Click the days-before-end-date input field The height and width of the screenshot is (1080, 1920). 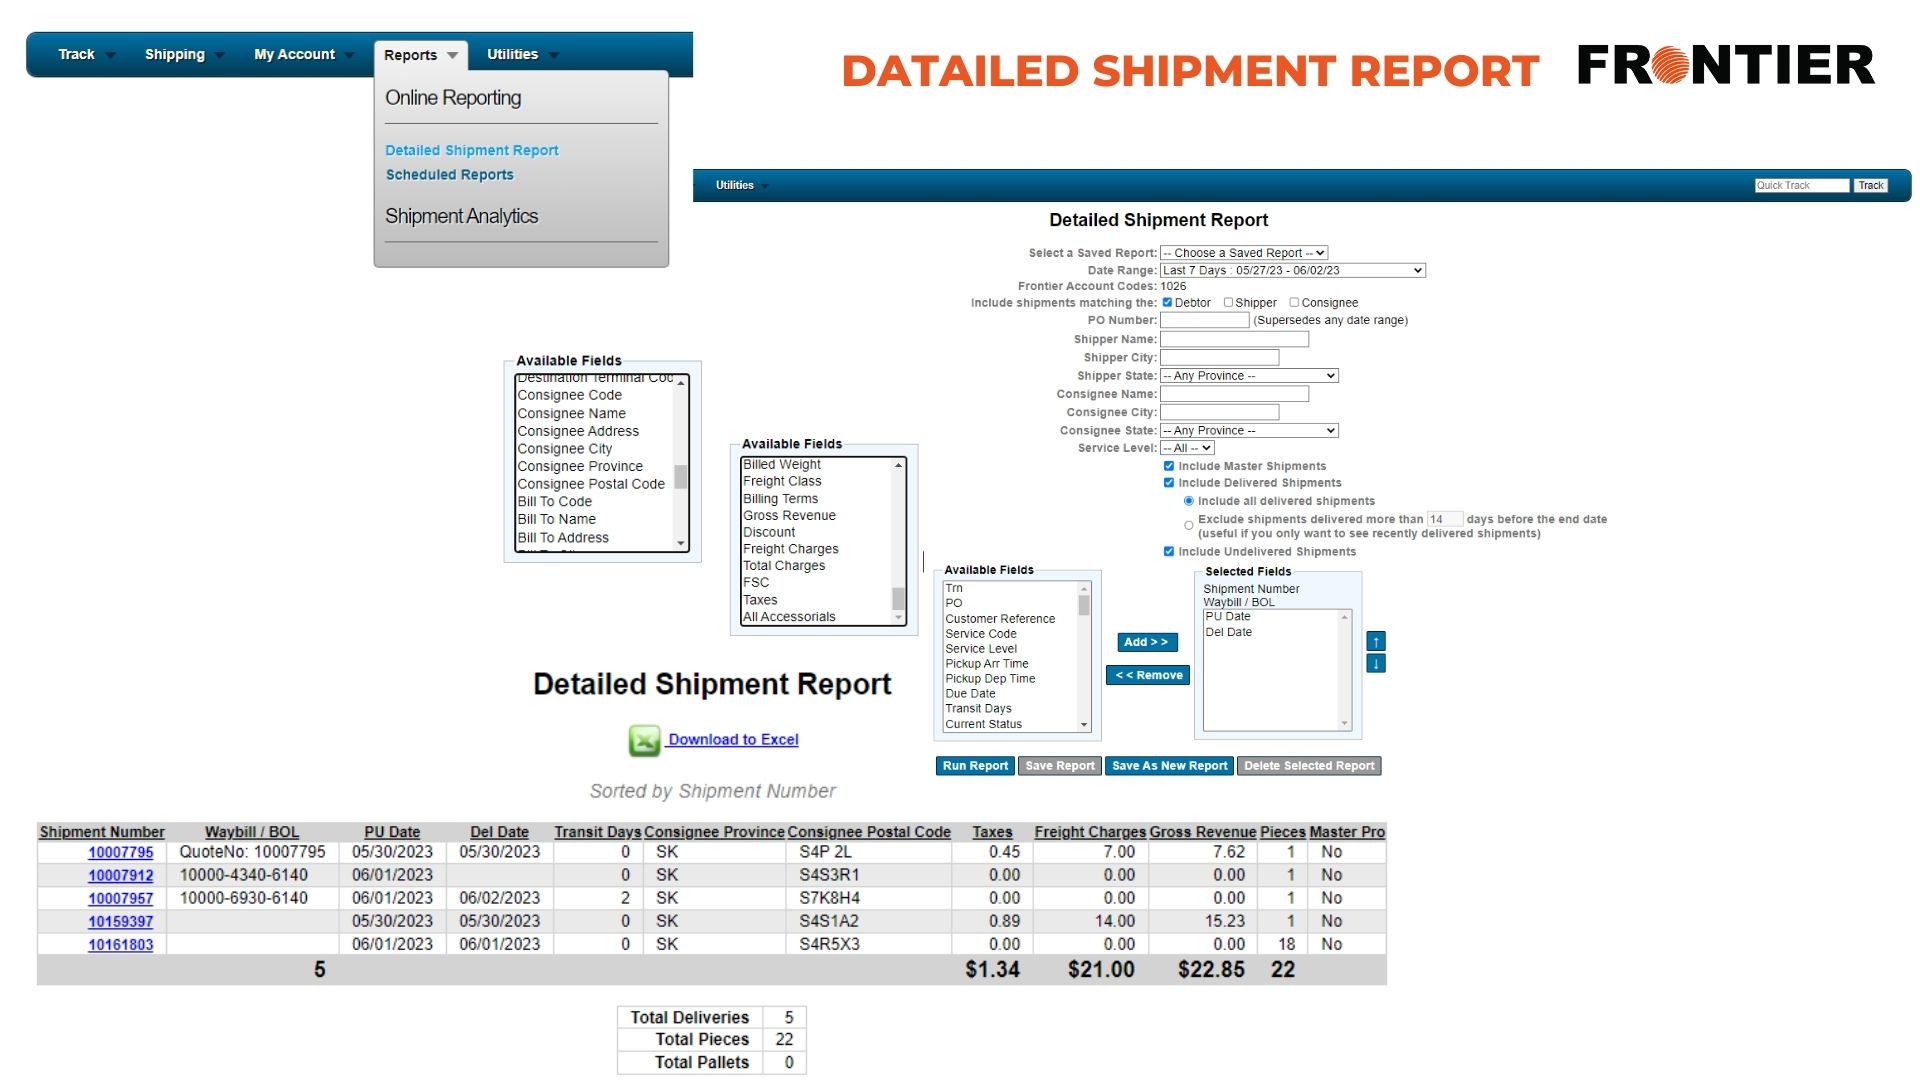[x=1444, y=519]
